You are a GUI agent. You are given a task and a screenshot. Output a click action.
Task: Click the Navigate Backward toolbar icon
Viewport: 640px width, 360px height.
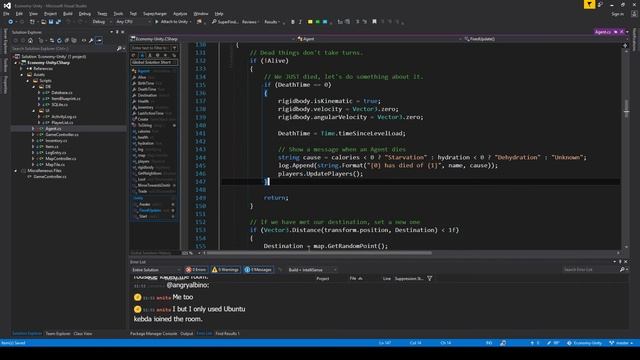(x=11, y=22)
